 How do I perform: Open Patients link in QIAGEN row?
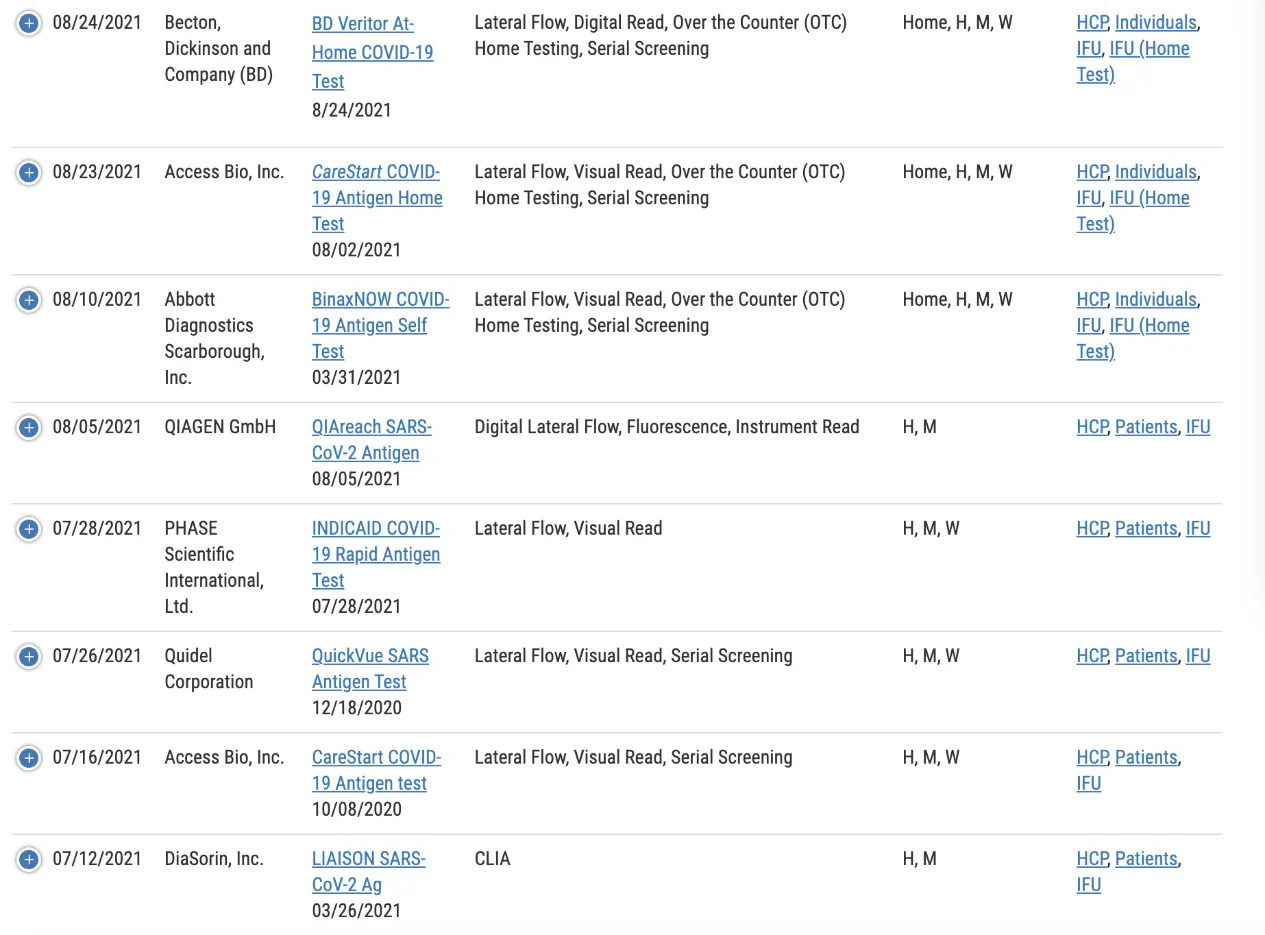[1146, 427]
